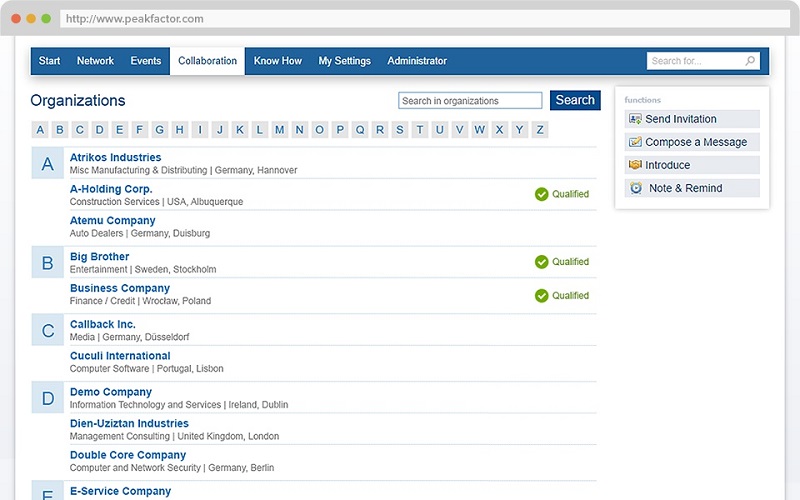Open Atemu Company organization
Screen dimensions: 800x500
[112, 220]
